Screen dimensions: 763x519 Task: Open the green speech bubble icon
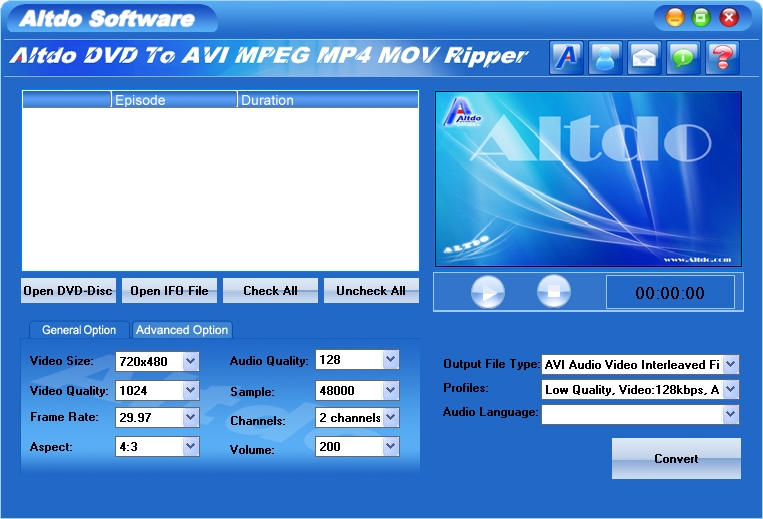point(683,58)
